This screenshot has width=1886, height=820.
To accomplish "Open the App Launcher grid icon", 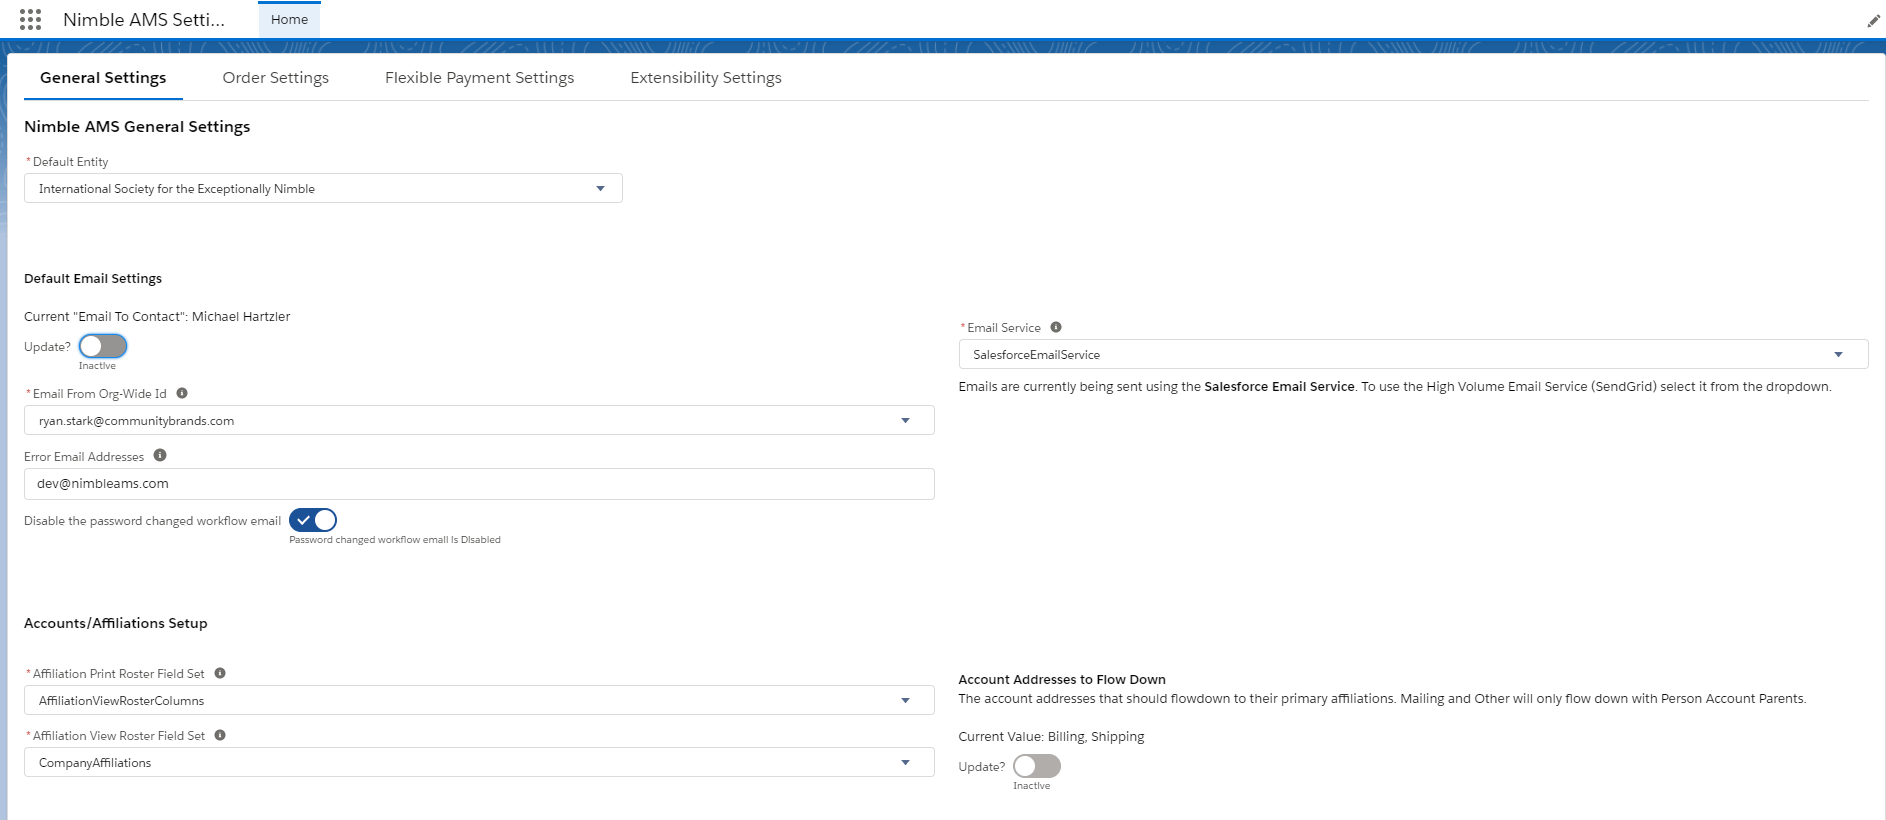I will coord(30,20).
